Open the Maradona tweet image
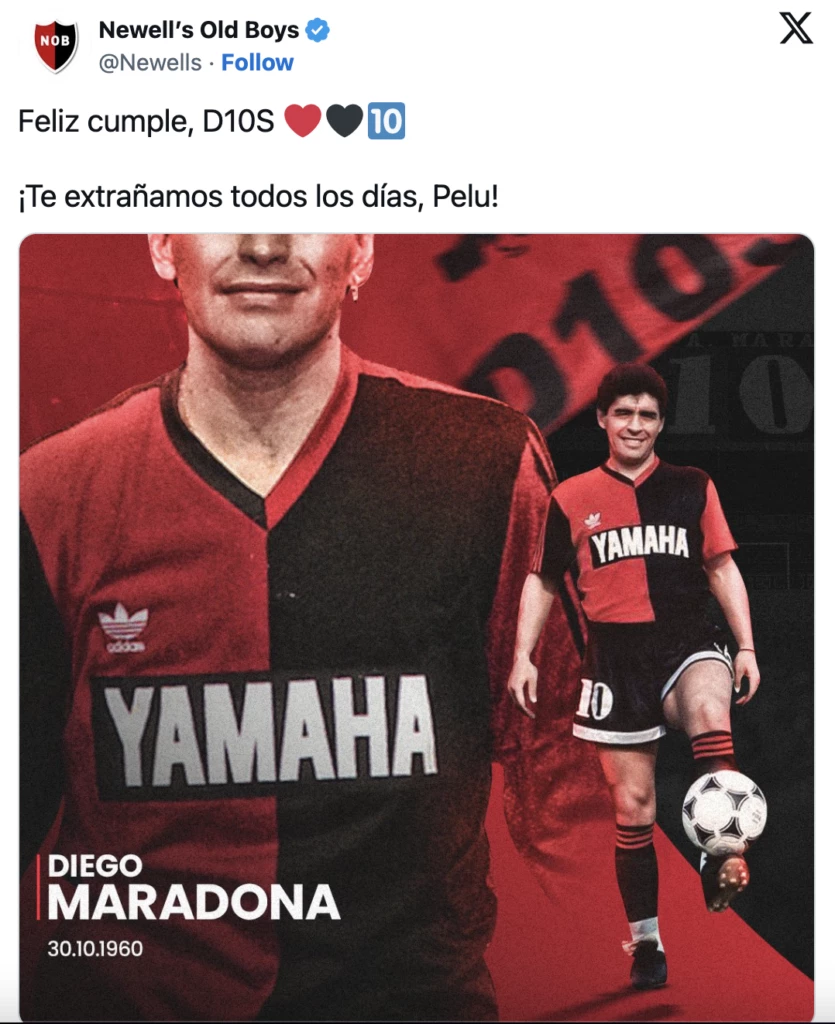 pyautogui.click(x=417, y=627)
